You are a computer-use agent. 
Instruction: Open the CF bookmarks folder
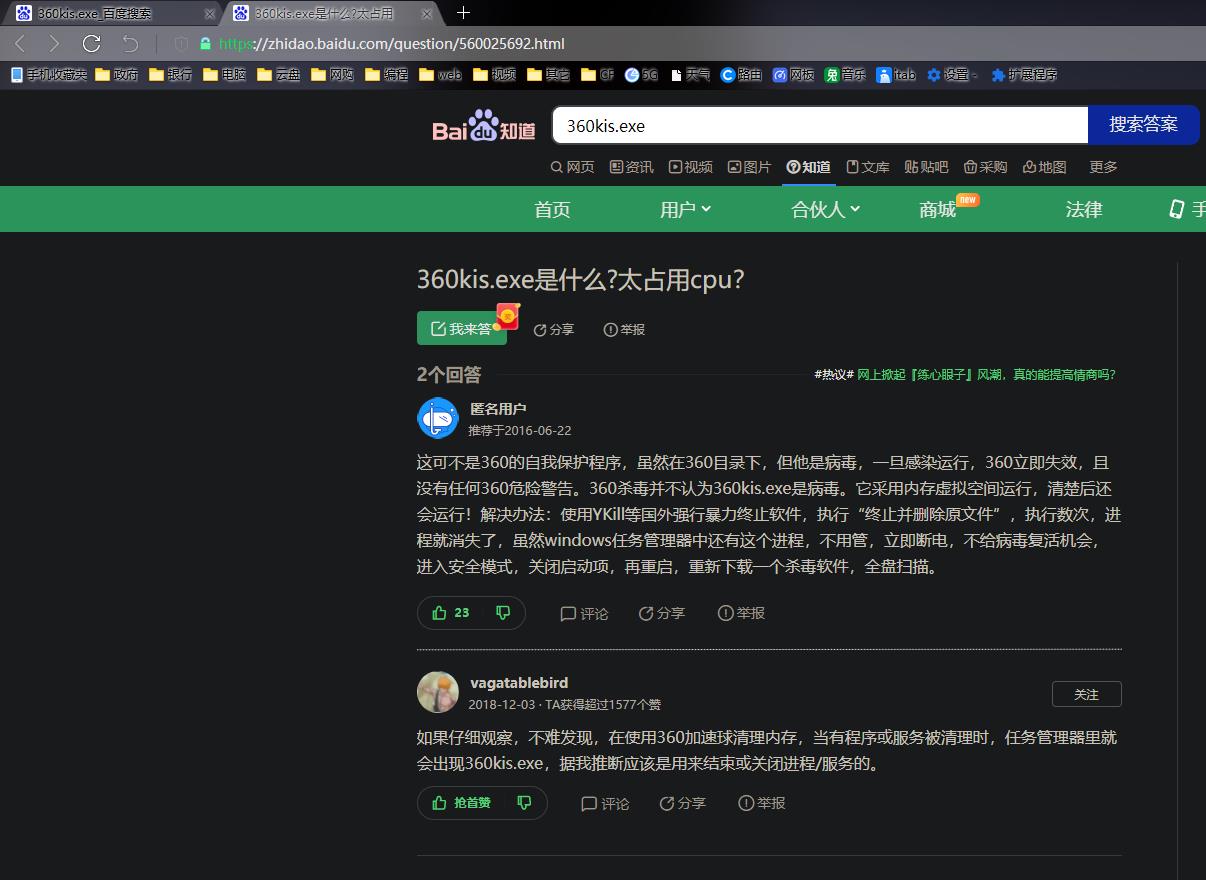pyautogui.click(x=598, y=75)
